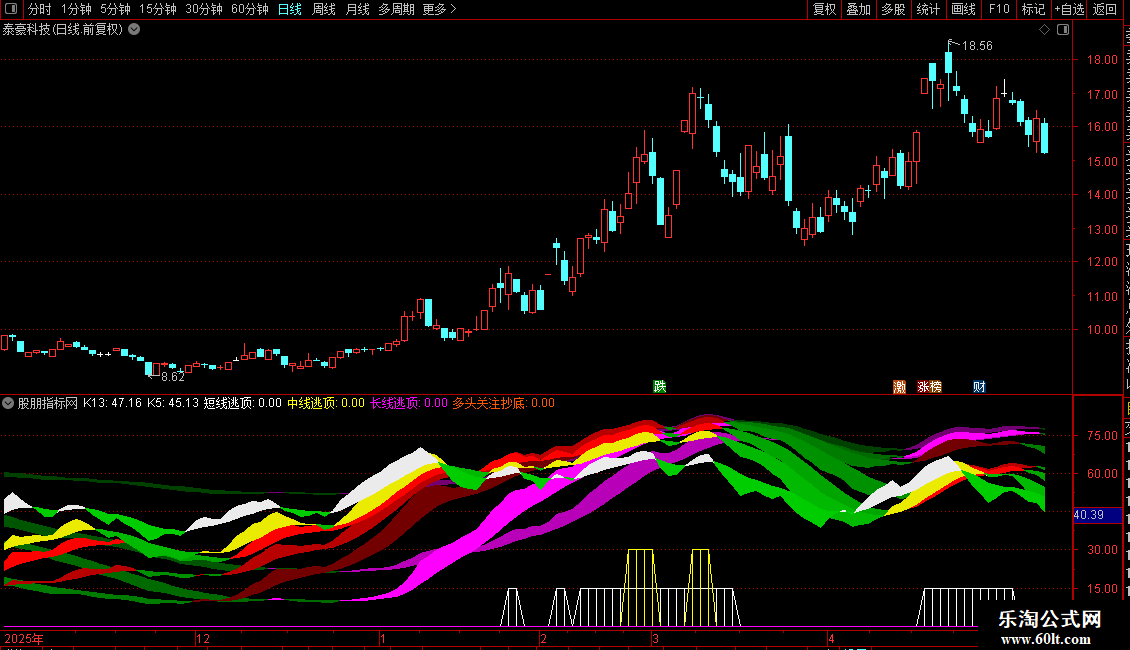1130x650 pixels.
Task: Click the 2025年 date axis label
Action: click(x=24, y=638)
